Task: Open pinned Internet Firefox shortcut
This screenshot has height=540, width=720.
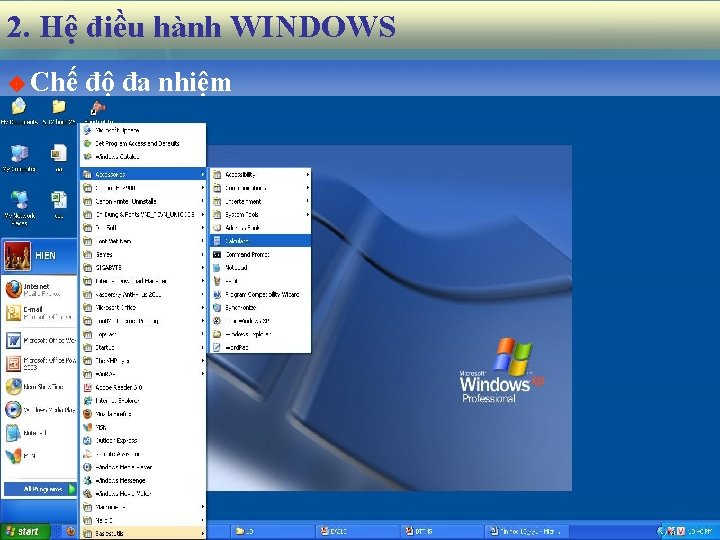Action: click(40, 289)
